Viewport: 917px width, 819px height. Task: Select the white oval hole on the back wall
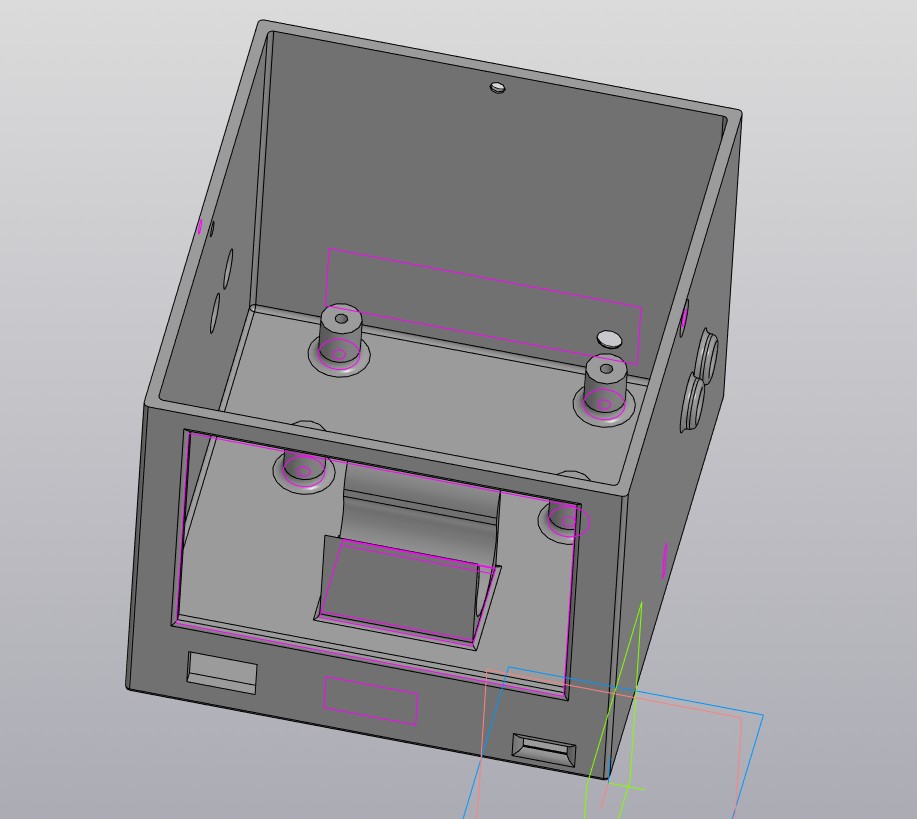[x=609, y=339]
